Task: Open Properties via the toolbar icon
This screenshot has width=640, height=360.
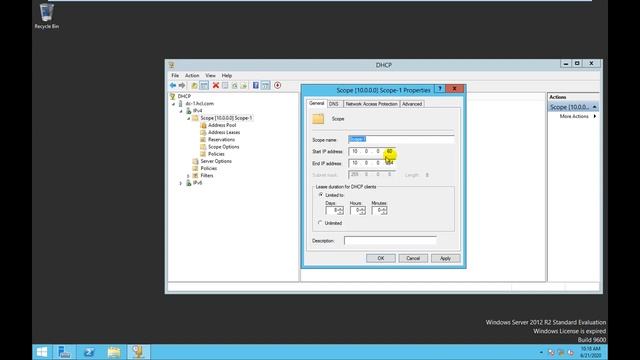Action: [225, 85]
